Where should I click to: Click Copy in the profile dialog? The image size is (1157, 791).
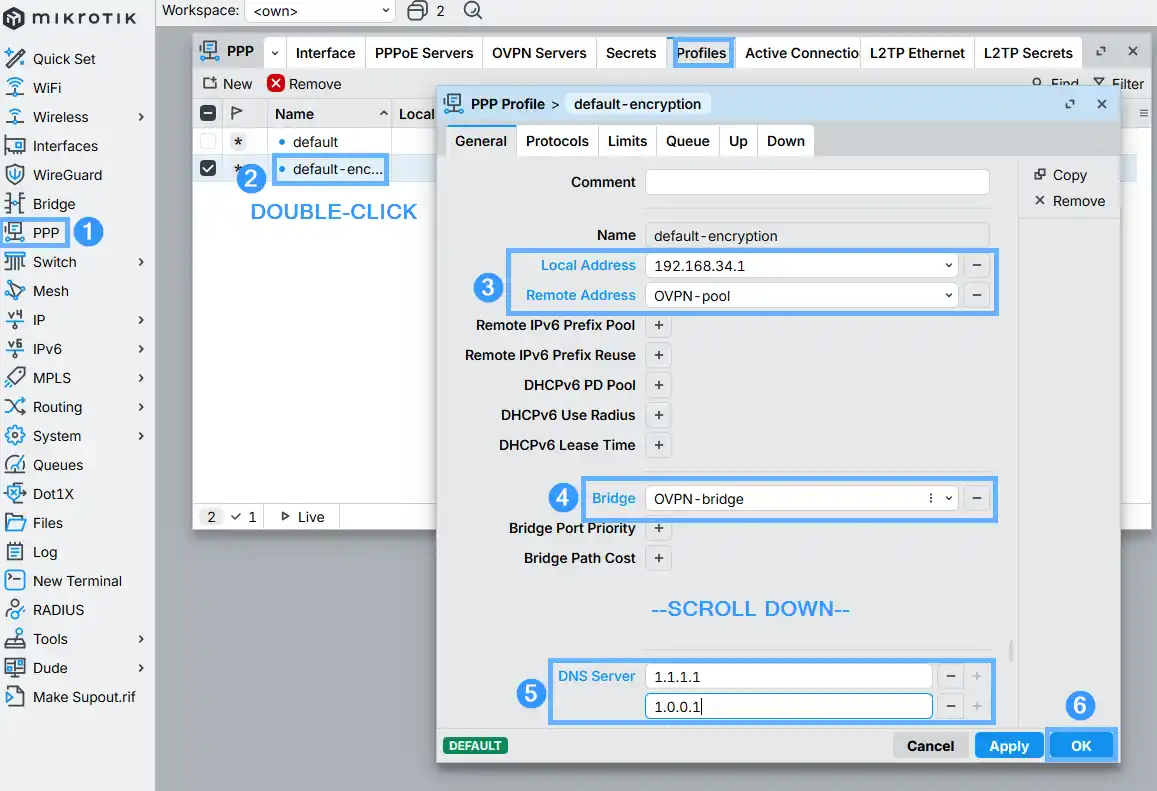point(1060,175)
